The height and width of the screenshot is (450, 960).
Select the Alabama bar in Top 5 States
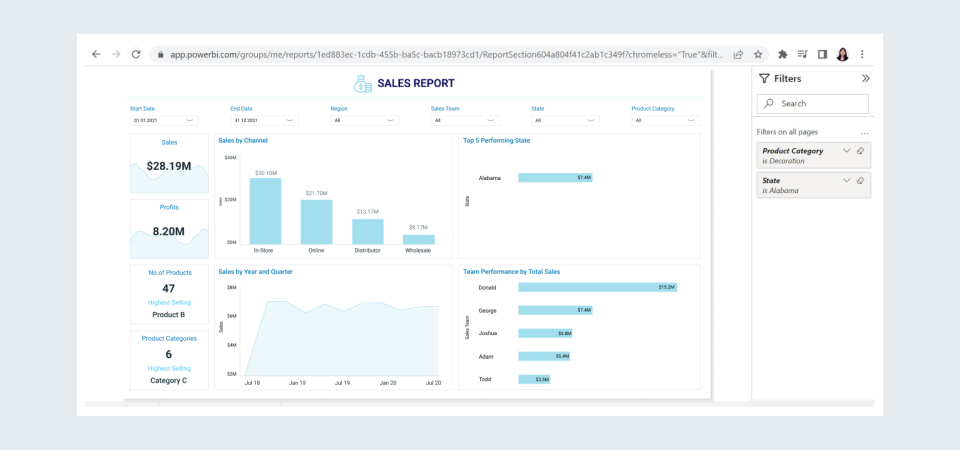[555, 178]
